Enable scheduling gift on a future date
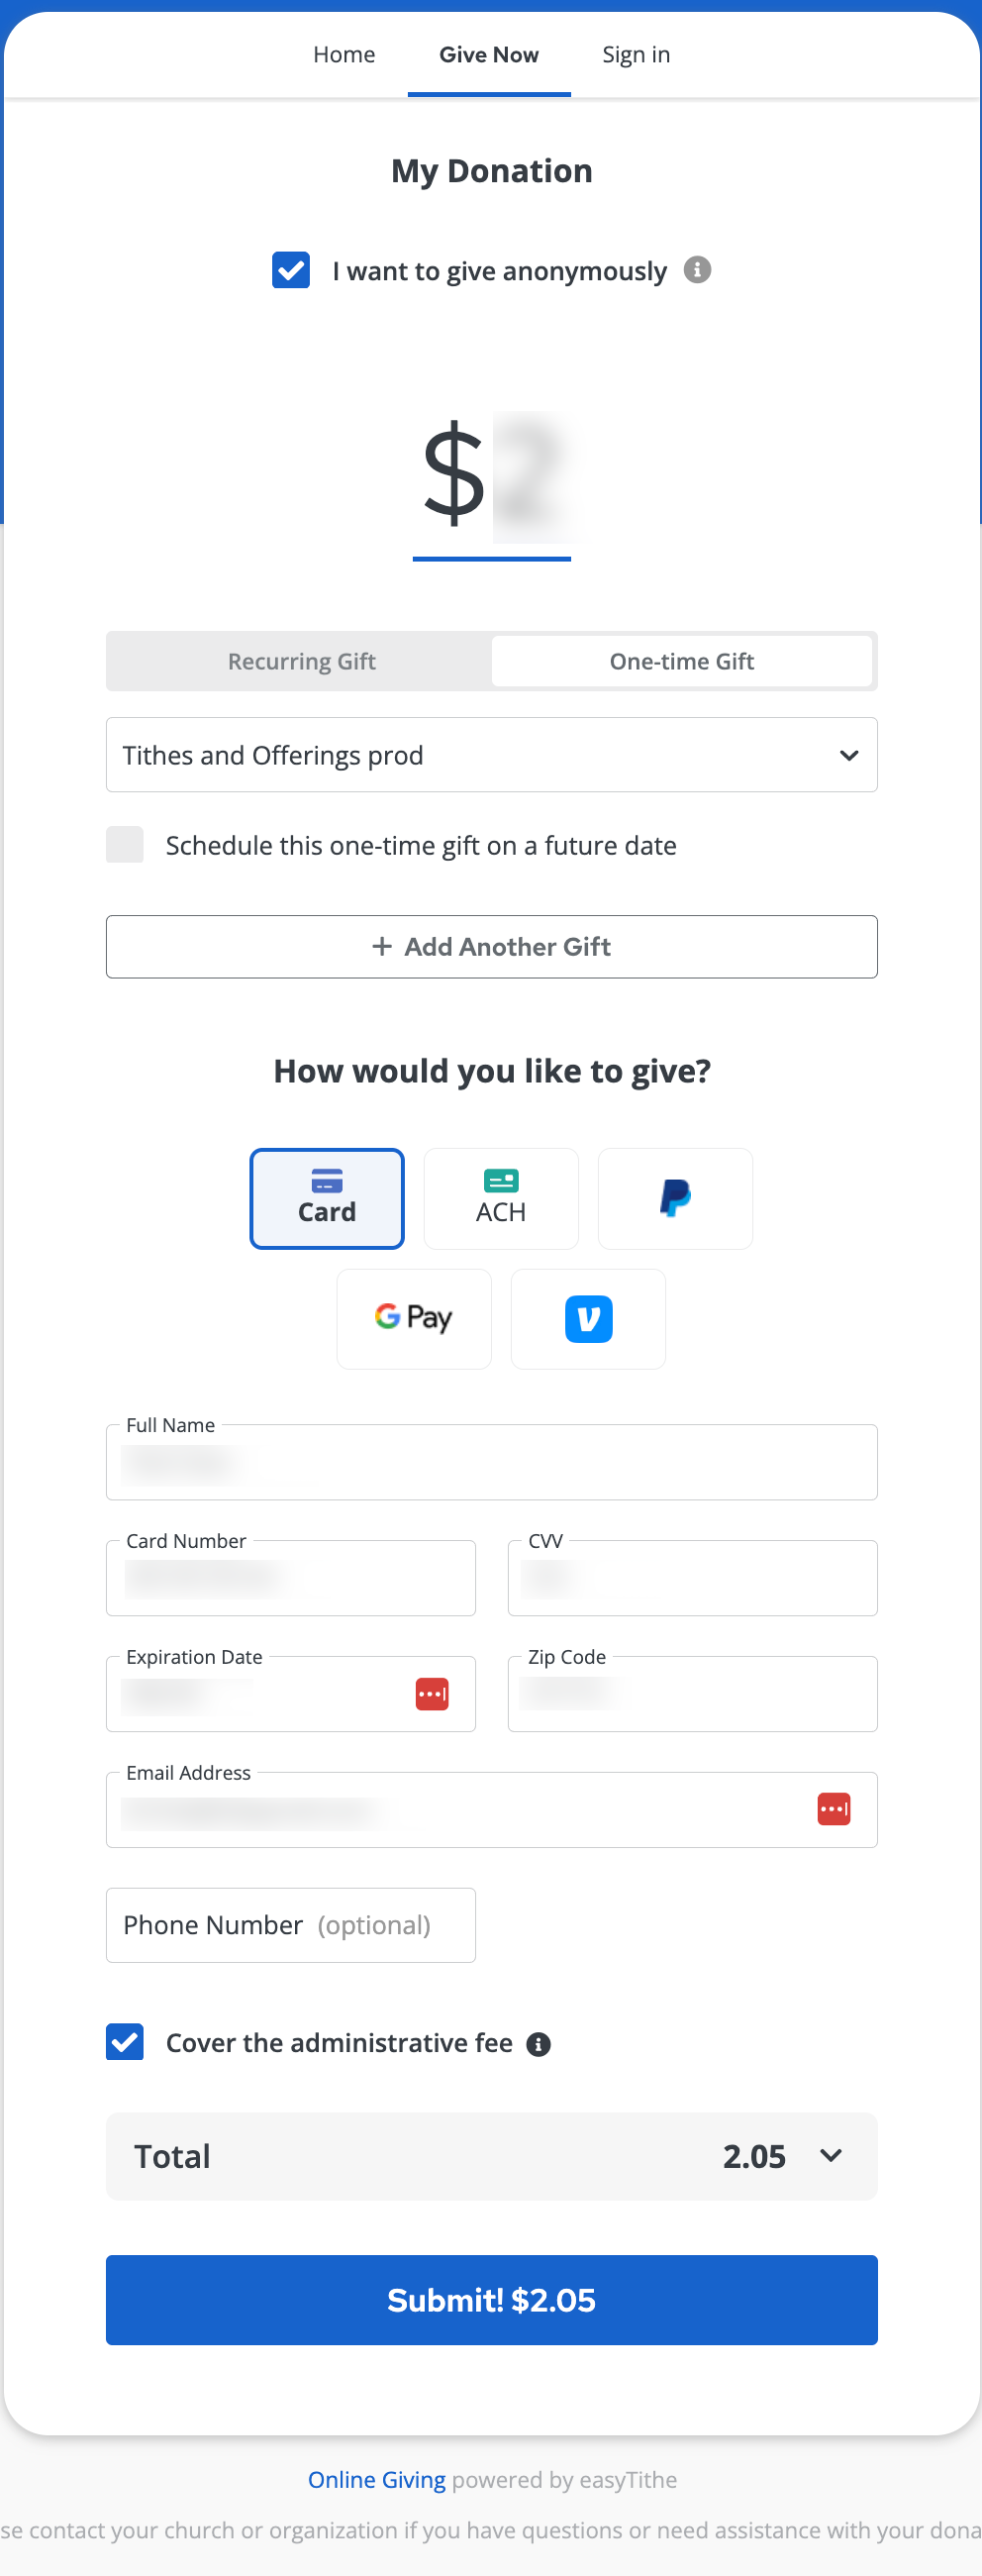The height and width of the screenshot is (2576, 982). pyautogui.click(x=125, y=845)
